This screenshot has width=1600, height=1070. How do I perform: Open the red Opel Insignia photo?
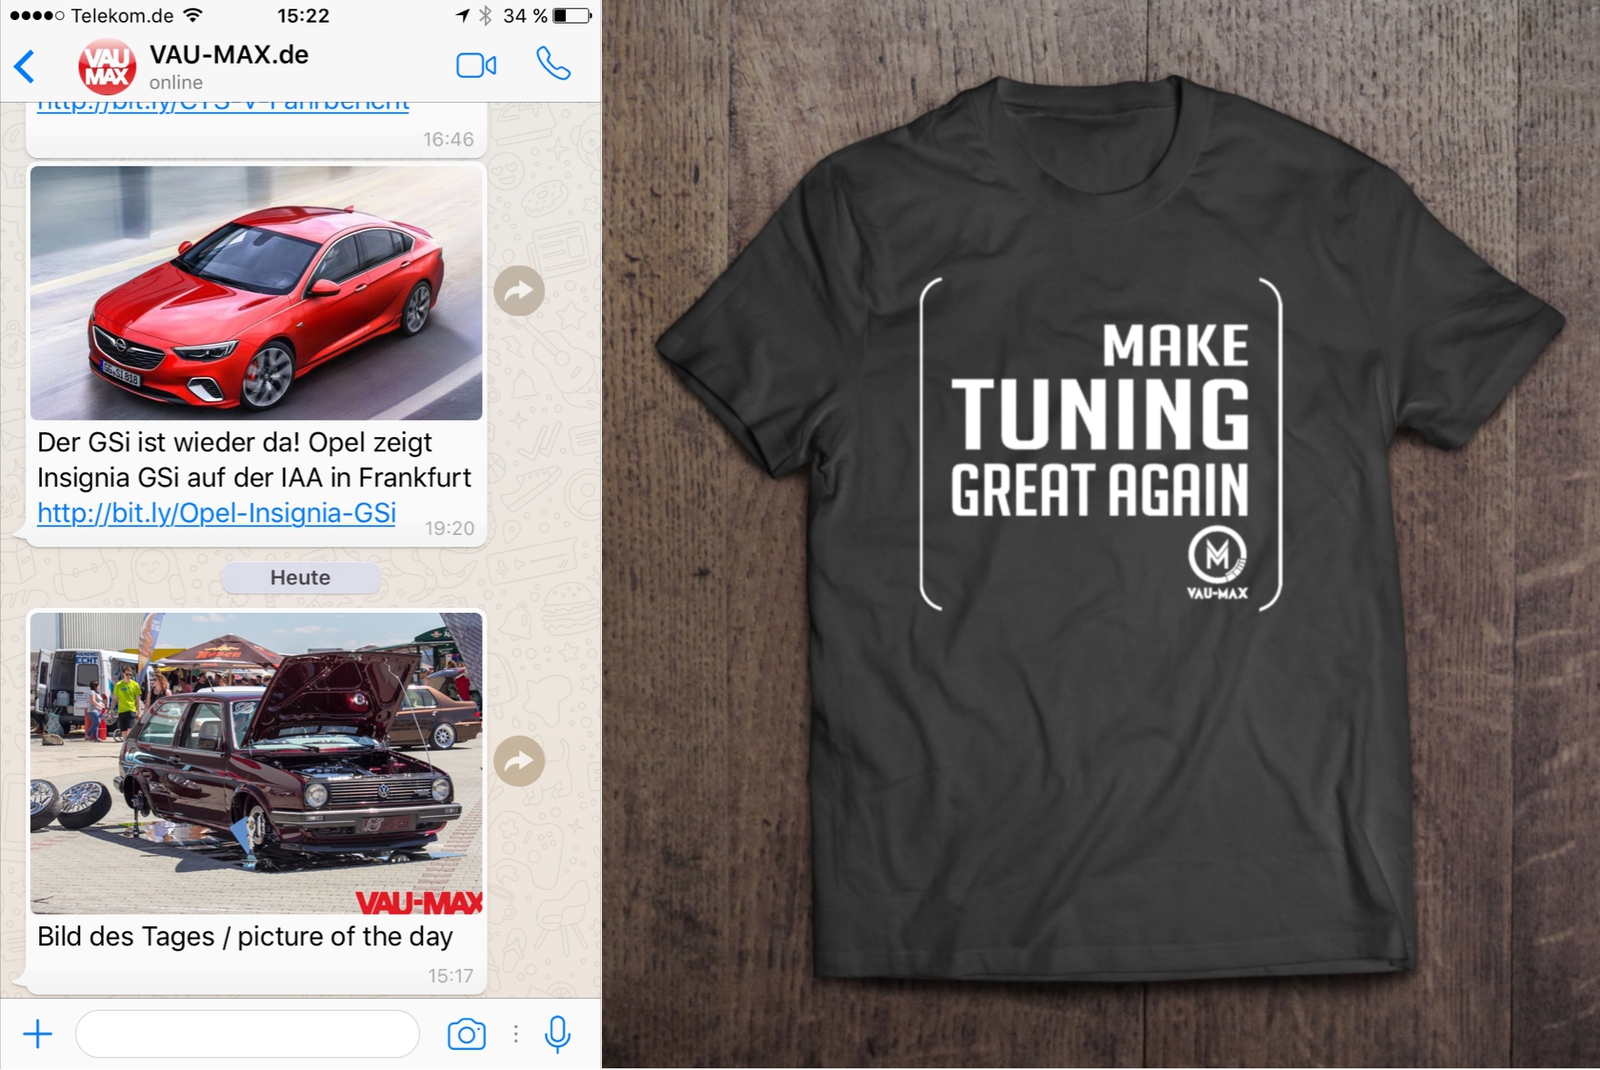[256, 292]
